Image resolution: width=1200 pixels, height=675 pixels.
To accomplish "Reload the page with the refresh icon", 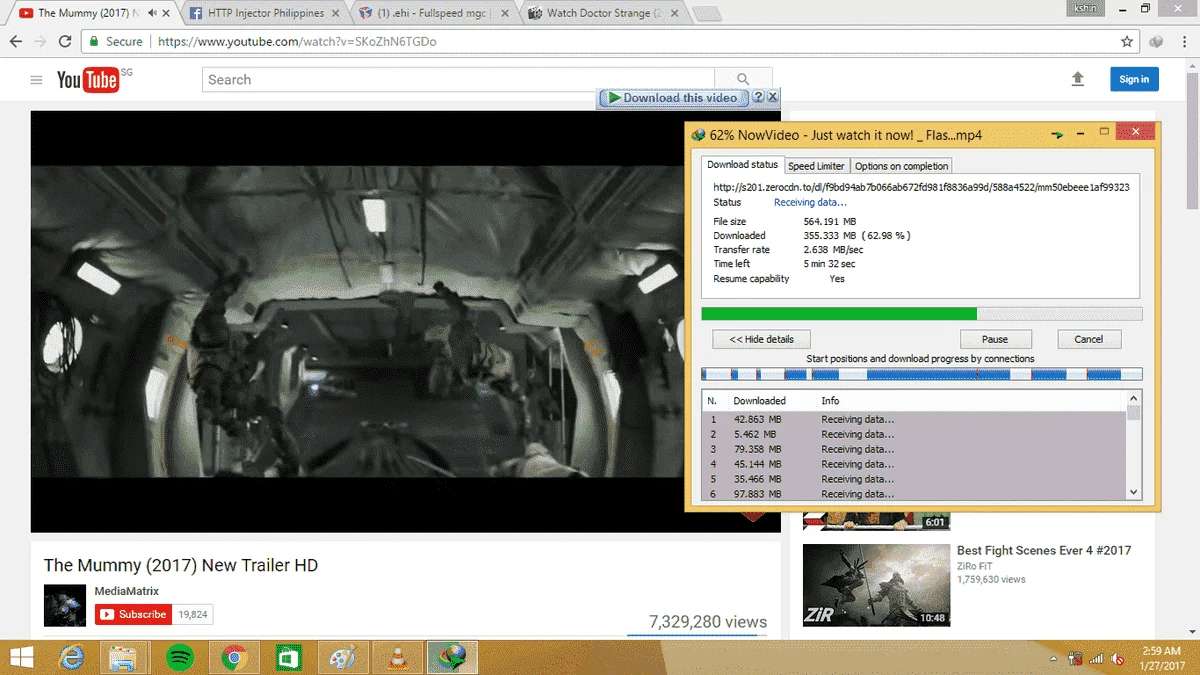I will (x=65, y=42).
